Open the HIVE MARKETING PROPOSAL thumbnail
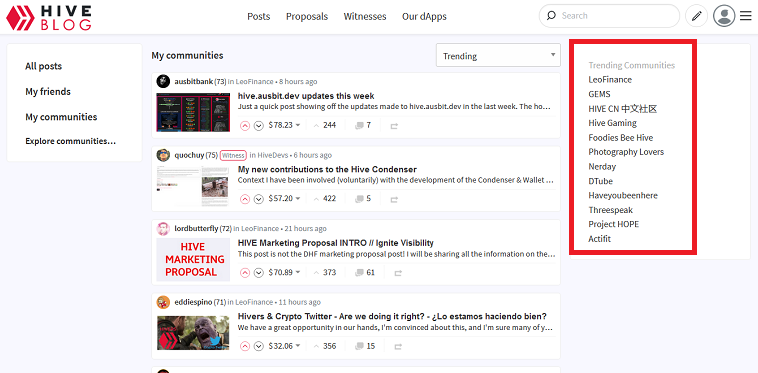 [193, 259]
